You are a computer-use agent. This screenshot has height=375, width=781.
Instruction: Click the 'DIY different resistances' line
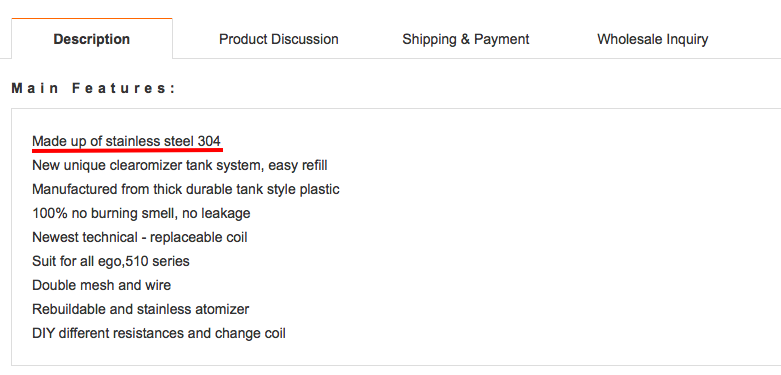click(159, 333)
